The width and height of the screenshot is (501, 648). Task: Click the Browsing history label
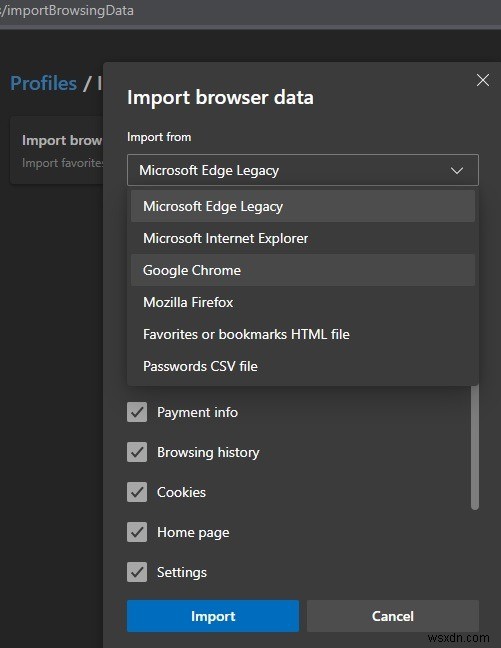(208, 453)
